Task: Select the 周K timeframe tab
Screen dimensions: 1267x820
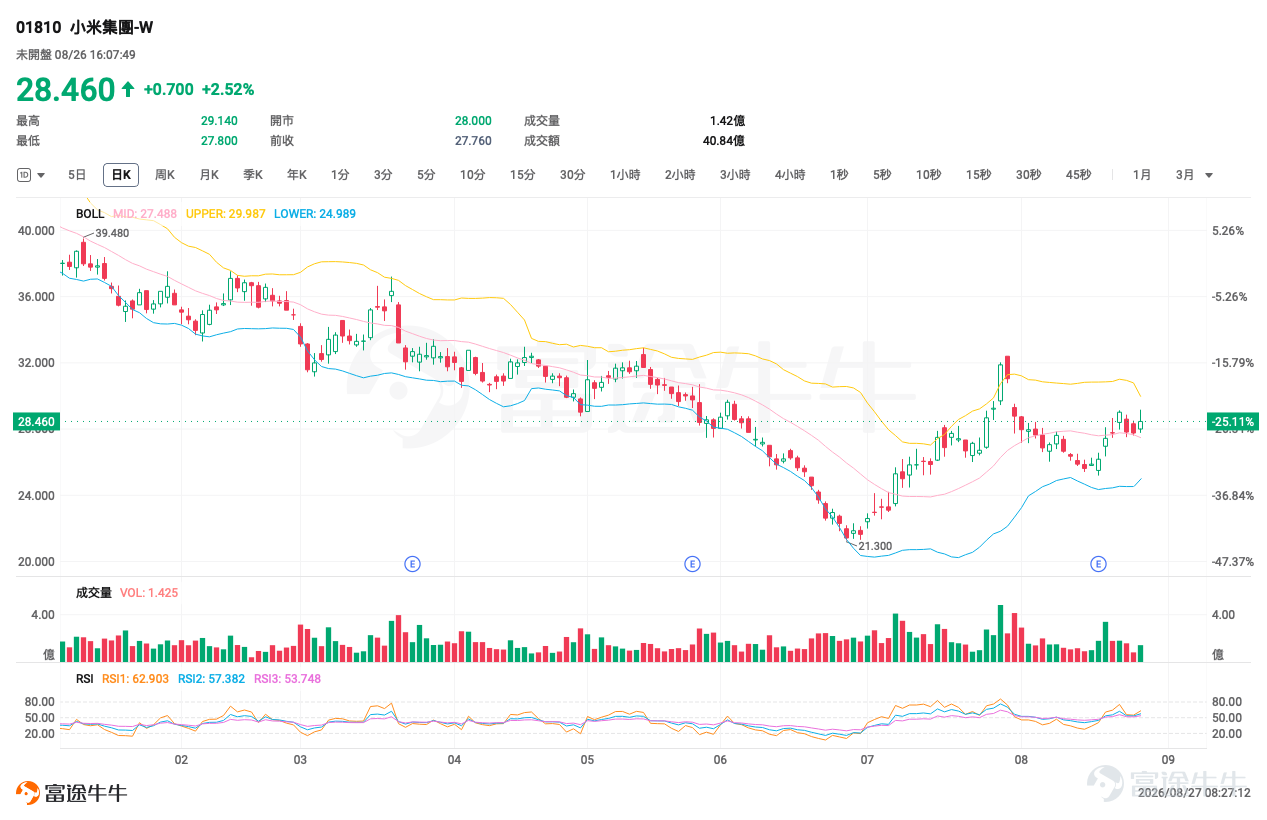Action: (x=165, y=175)
